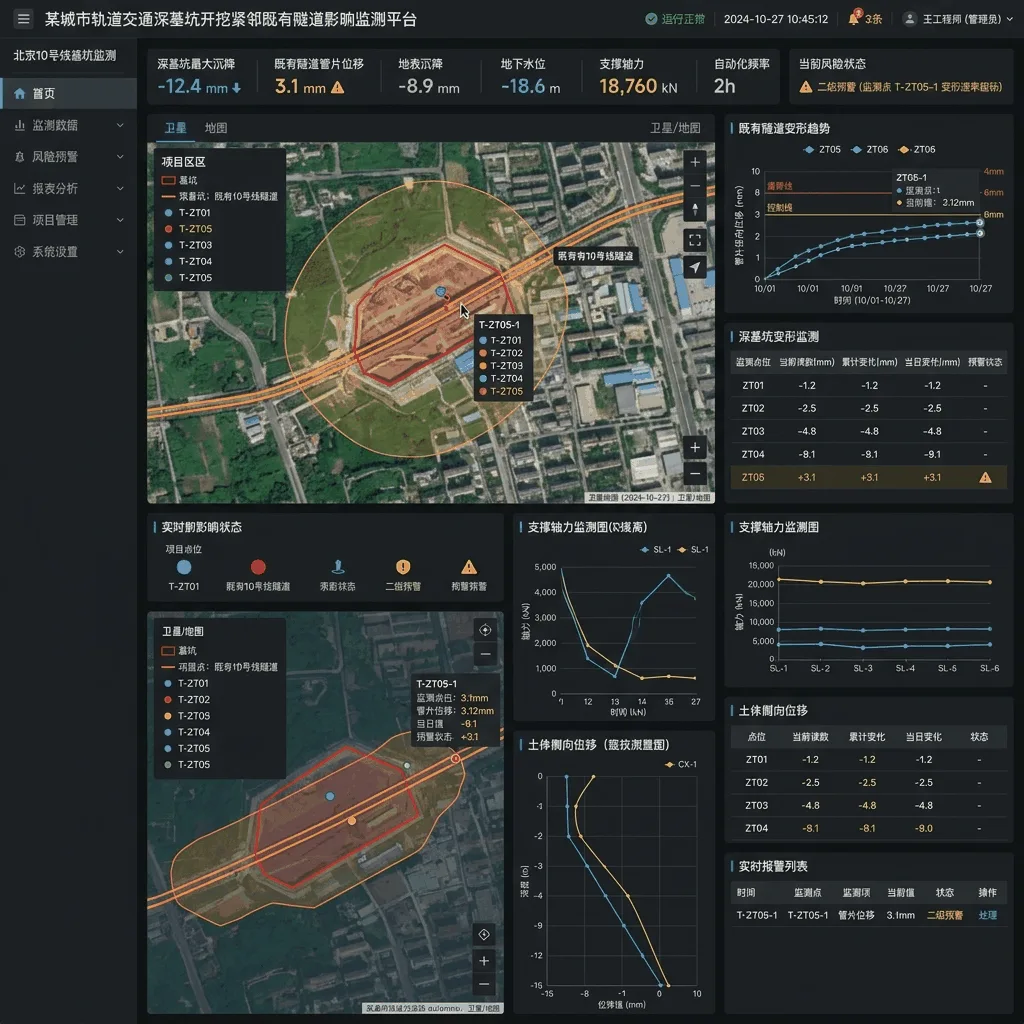The width and height of the screenshot is (1024, 1024).
Task: Toggle T-ZT01 in the 项目区区 legend
Action: tap(188, 213)
